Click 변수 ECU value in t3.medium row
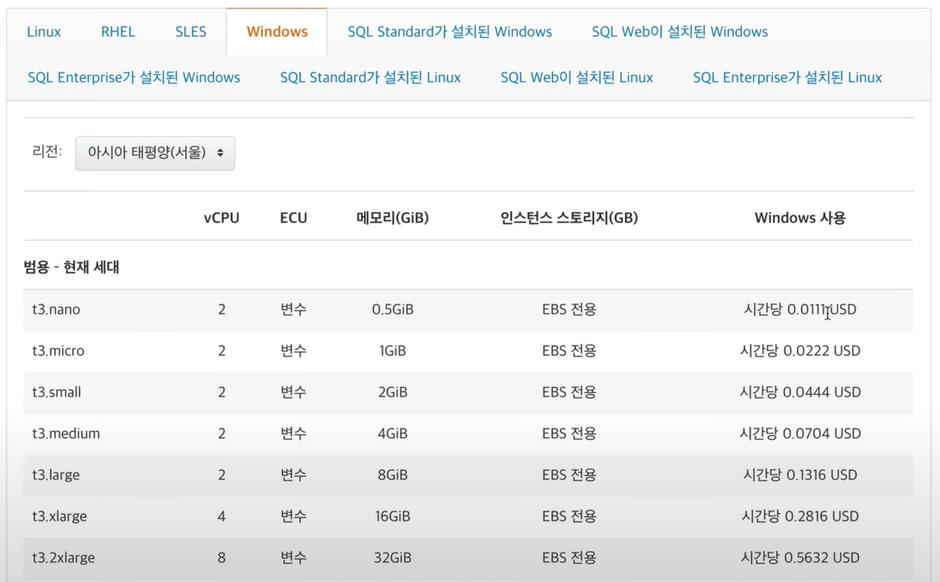940x582 pixels. [x=293, y=433]
